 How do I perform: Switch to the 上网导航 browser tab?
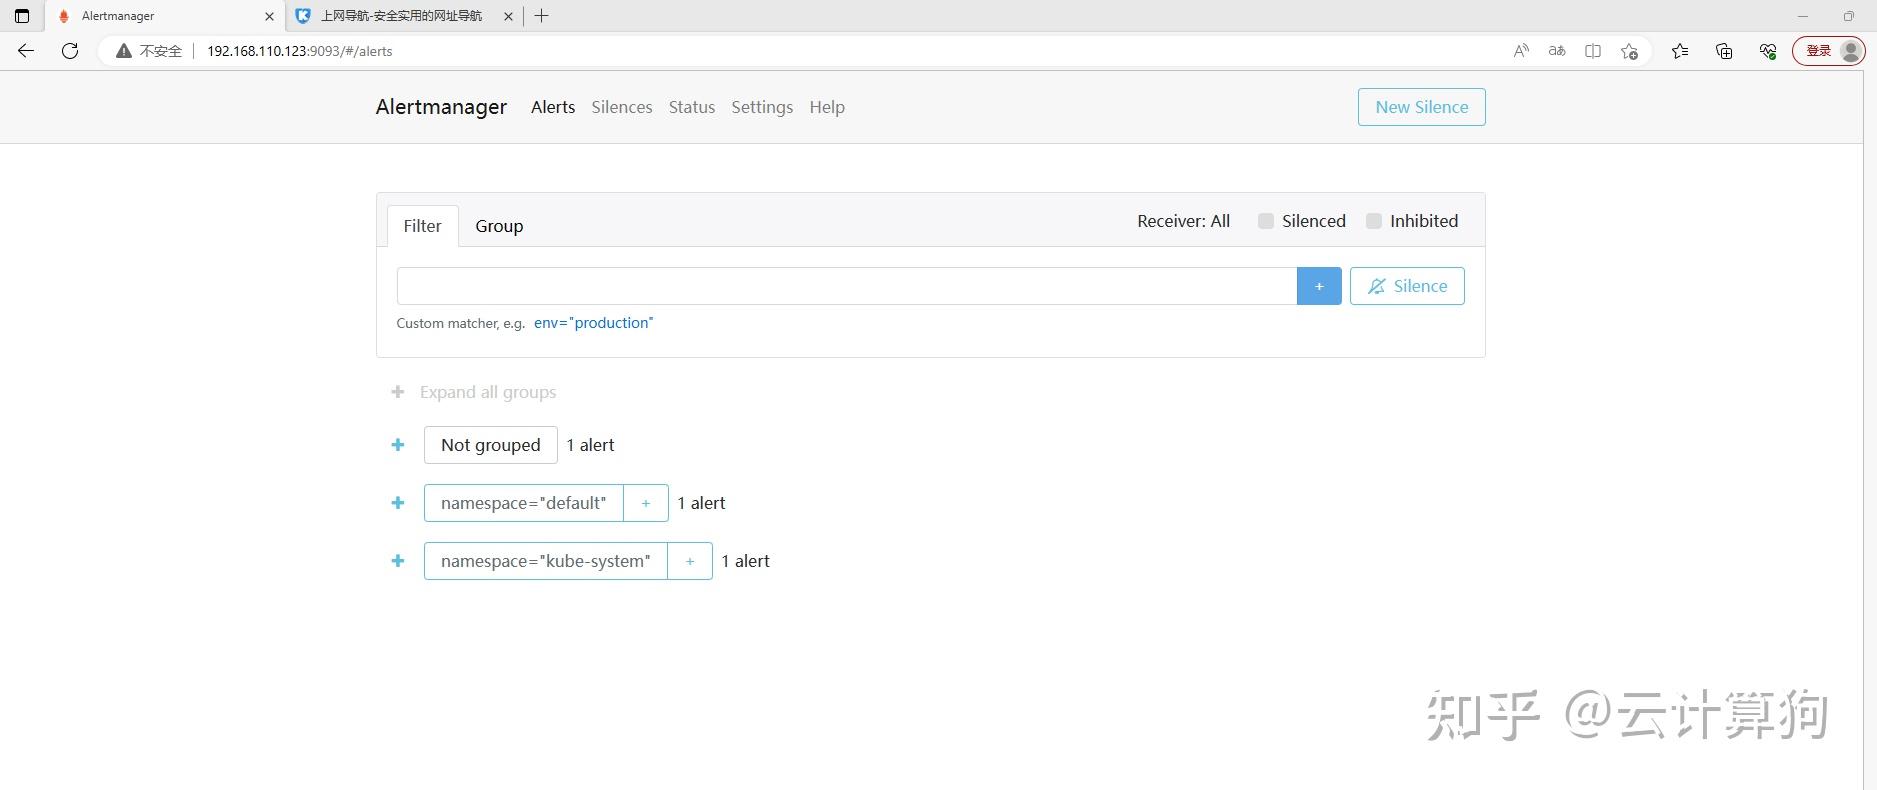(x=402, y=16)
